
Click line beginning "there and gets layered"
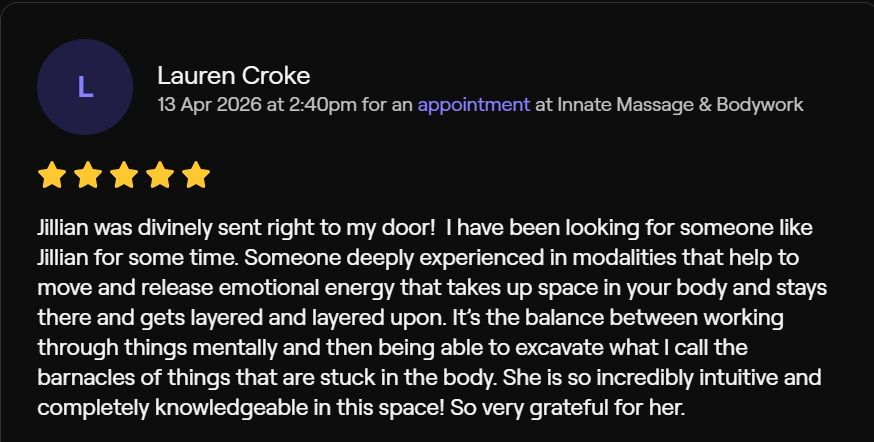pos(410,318)
